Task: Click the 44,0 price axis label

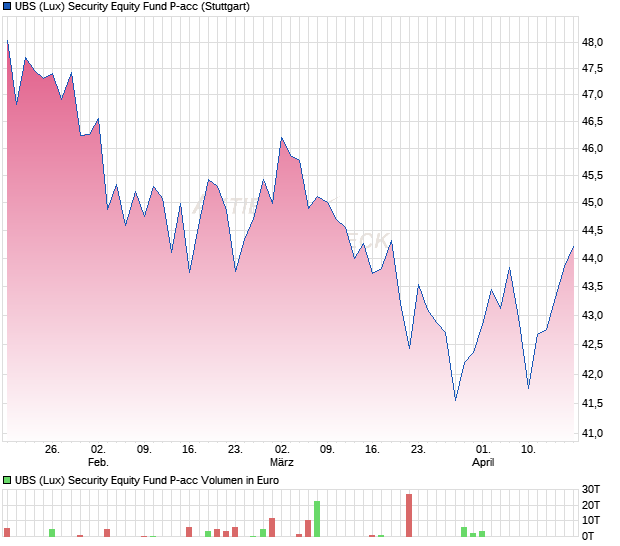Action: (592, 258)
